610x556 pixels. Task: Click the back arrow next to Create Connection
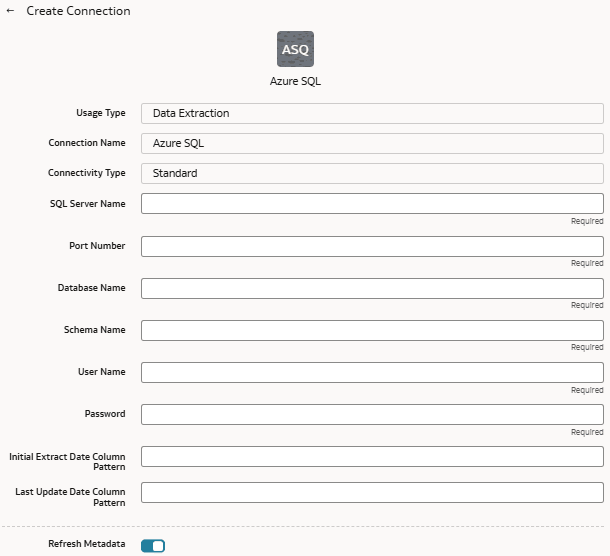pos(11,11)
